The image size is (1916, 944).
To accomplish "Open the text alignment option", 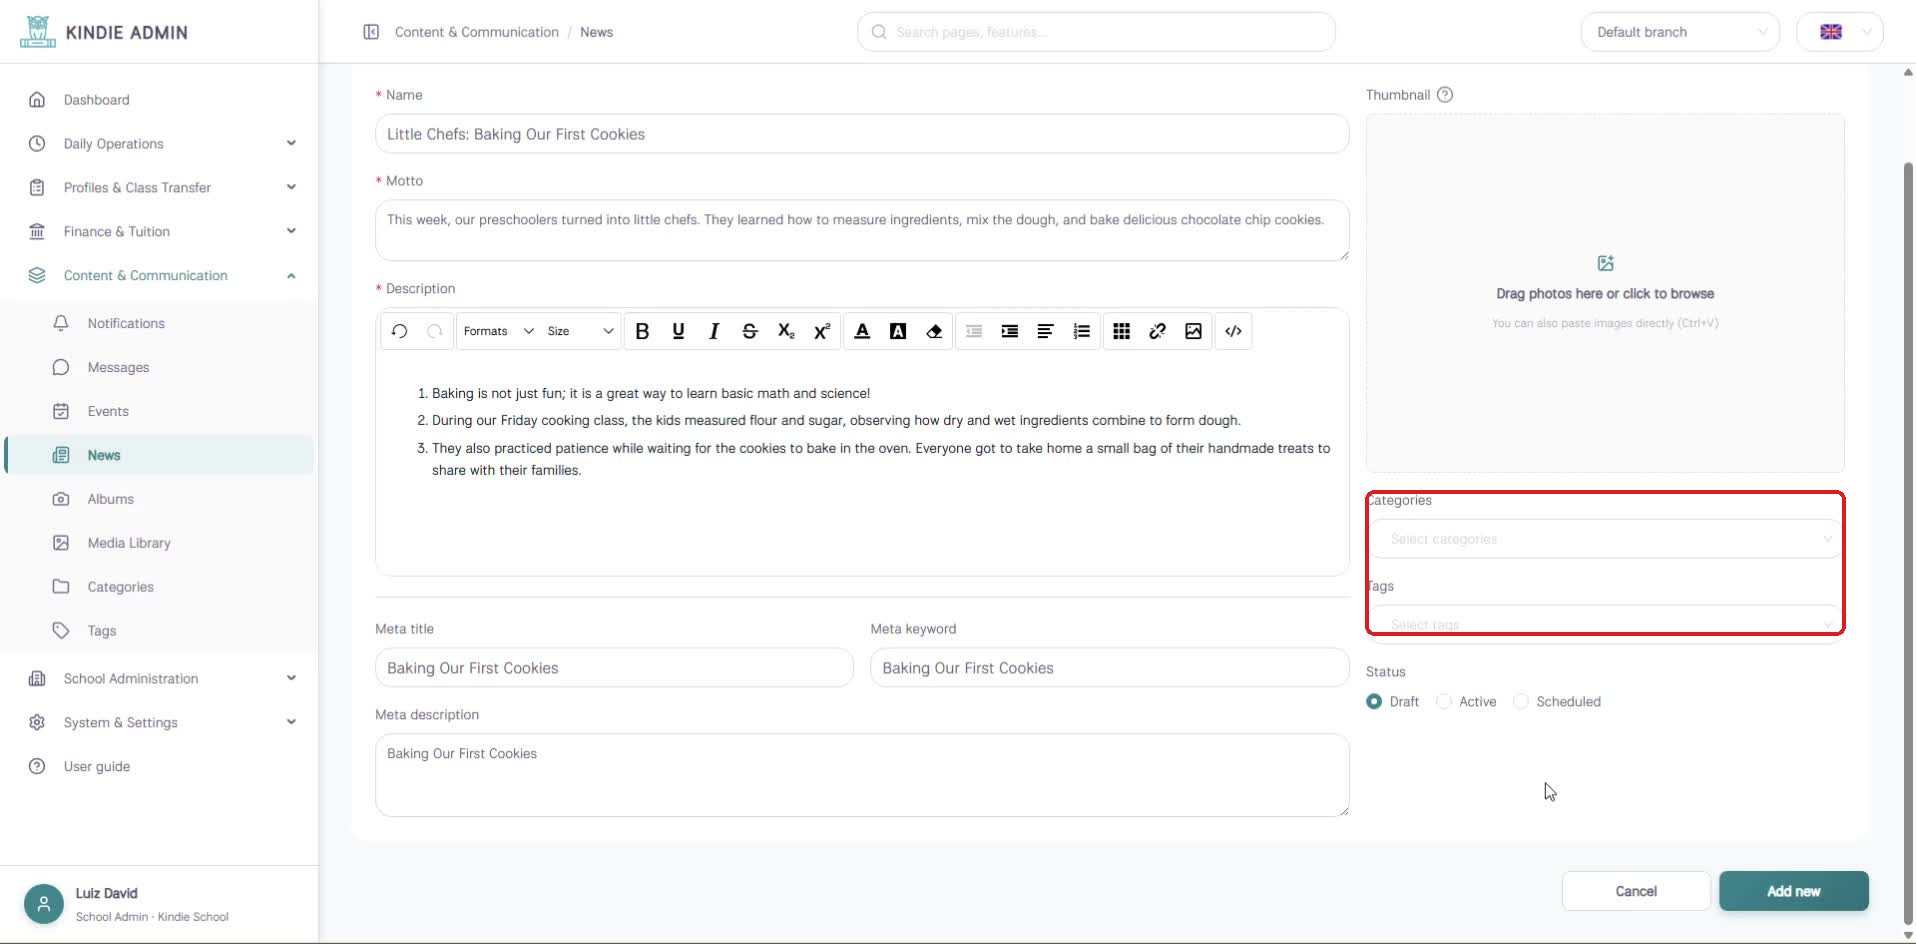I will (1046, 331).
